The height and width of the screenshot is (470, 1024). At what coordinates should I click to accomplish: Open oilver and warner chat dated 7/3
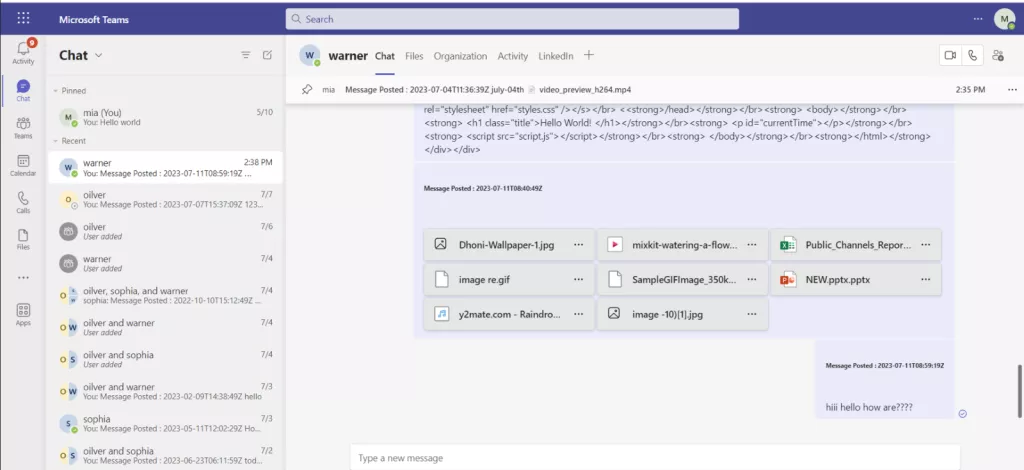[x=166, y=392]
